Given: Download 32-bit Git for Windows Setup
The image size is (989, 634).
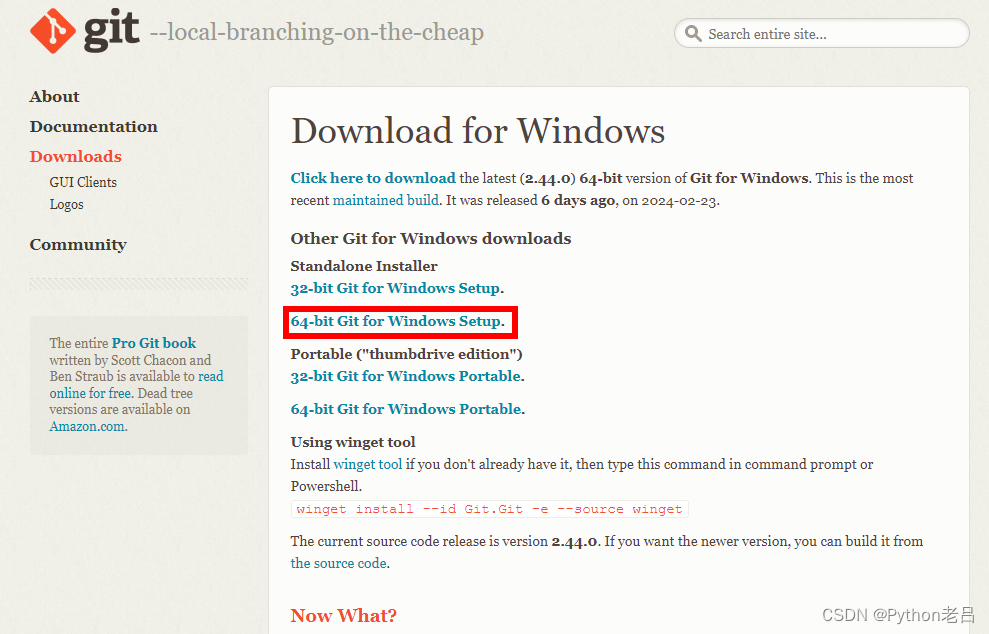Looking at the screenshot, I should [395, 288].
